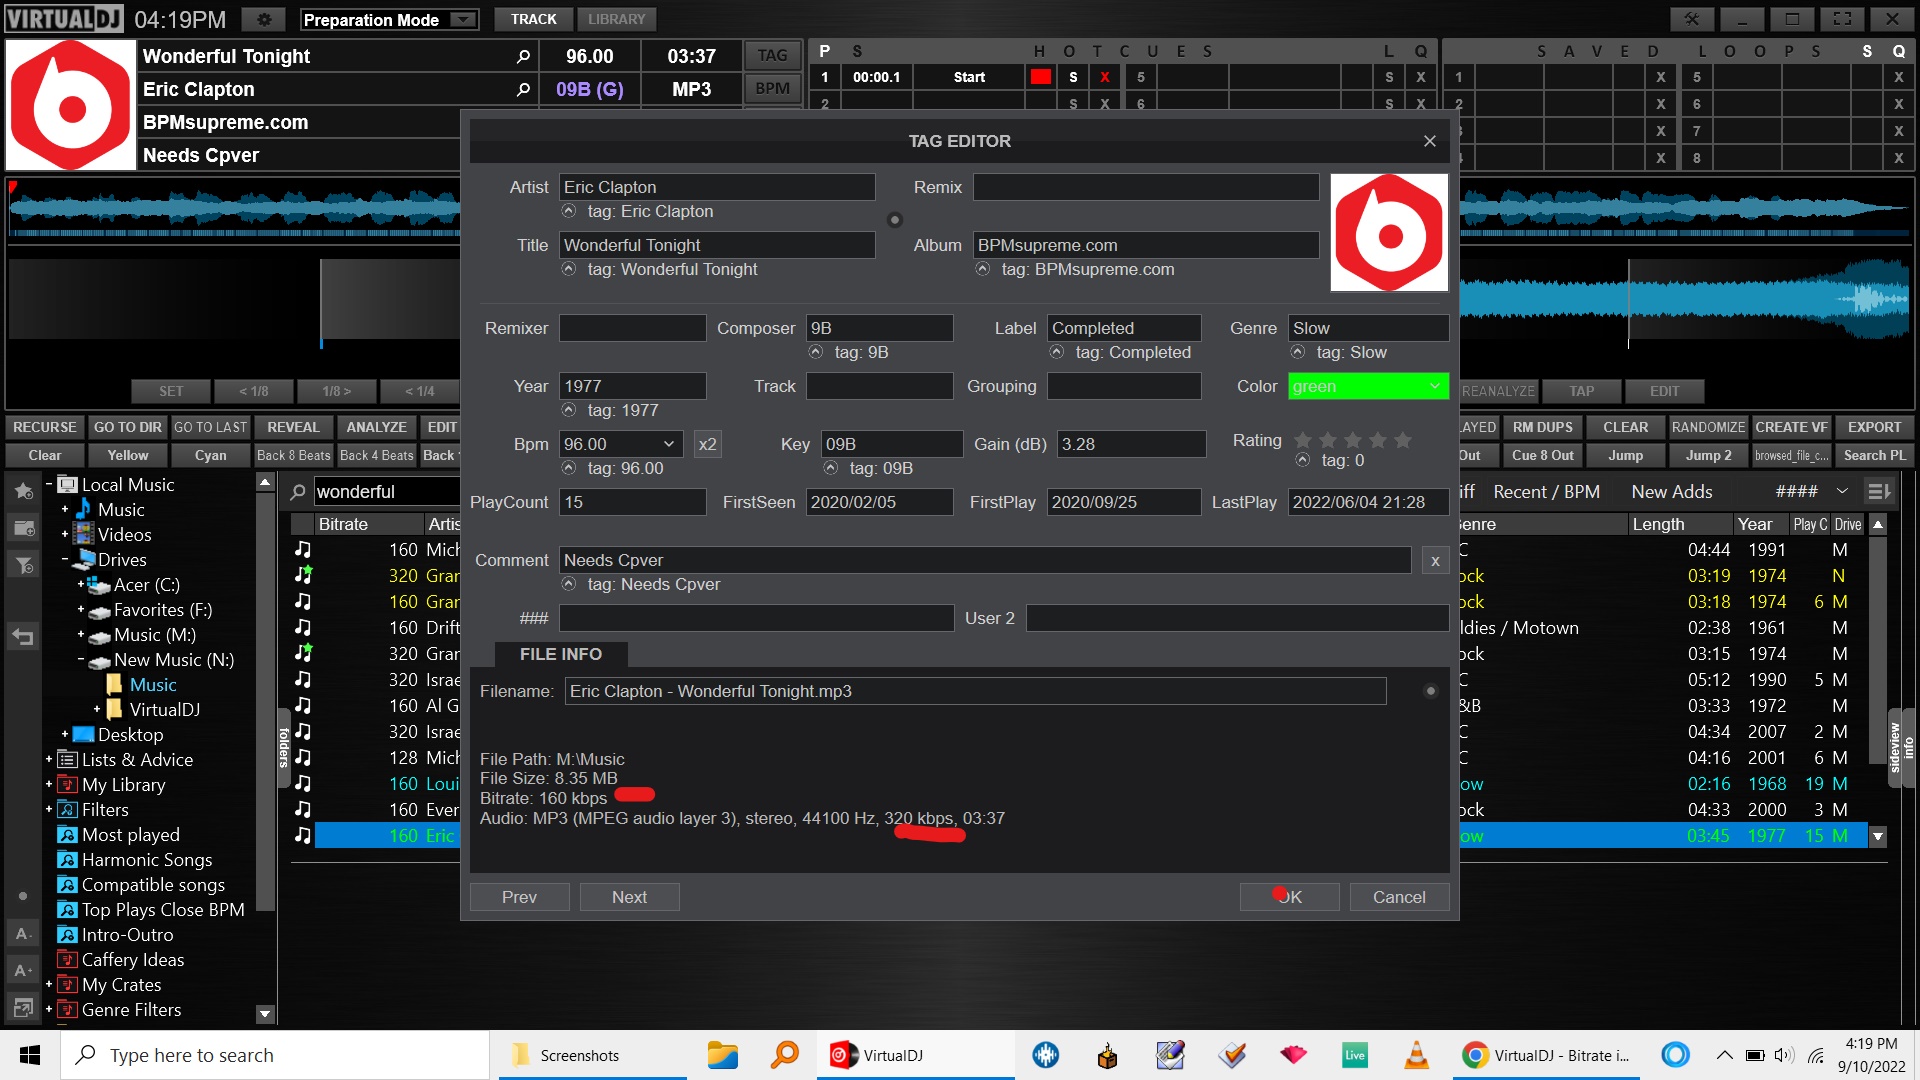Viewport: 1920px width, 1080px height.
Task: Click the swap artist/title round button
Action: [x=895, y=220]
